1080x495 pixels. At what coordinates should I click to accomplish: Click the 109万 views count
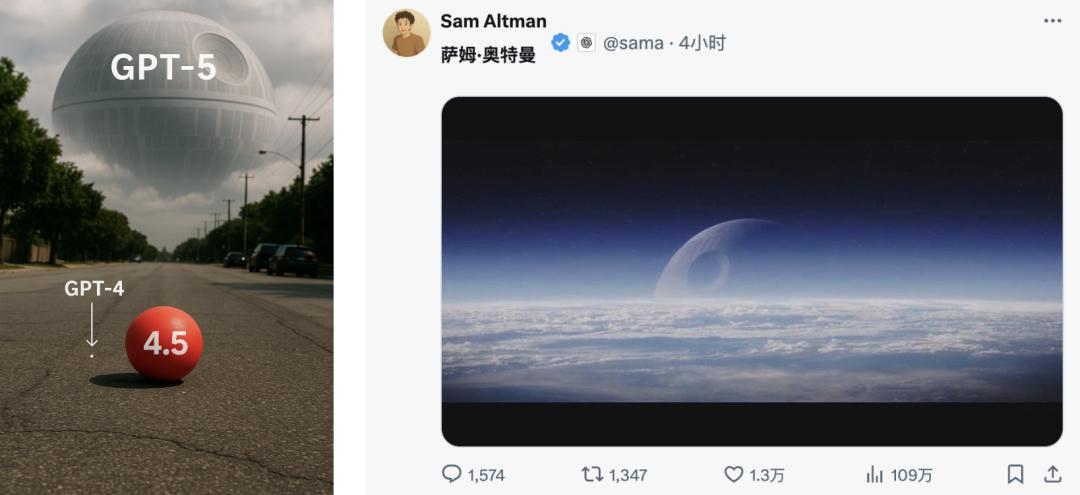pyautogui.click(x=911, y=475)
